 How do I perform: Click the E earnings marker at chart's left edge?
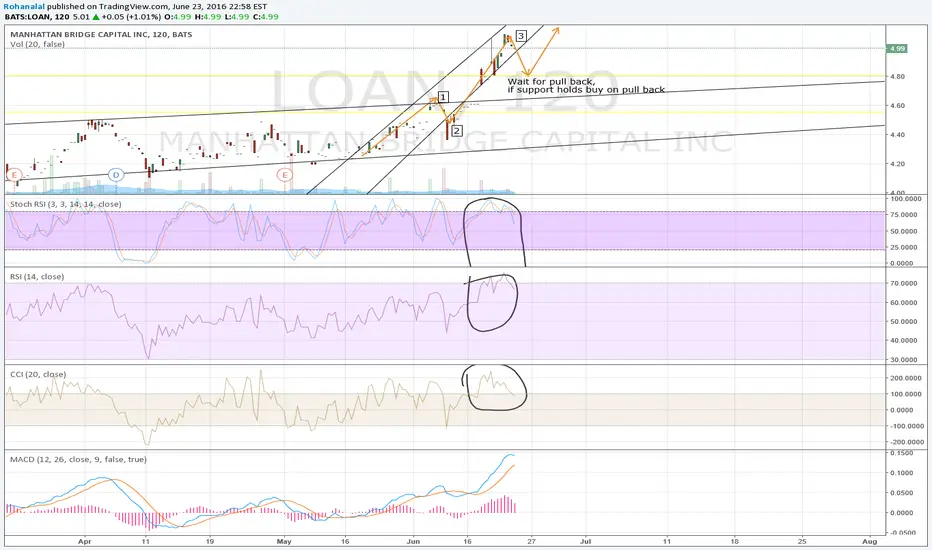coord(14,175)
